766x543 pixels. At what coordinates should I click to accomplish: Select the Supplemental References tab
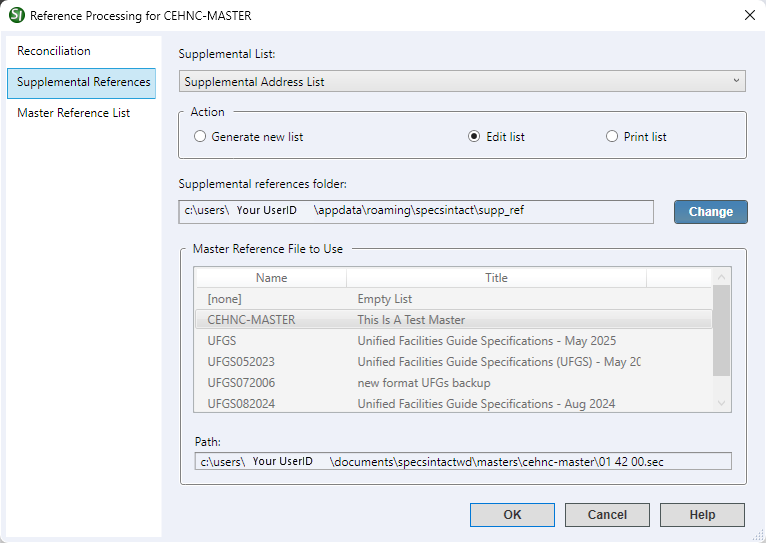tap(82, 83)
